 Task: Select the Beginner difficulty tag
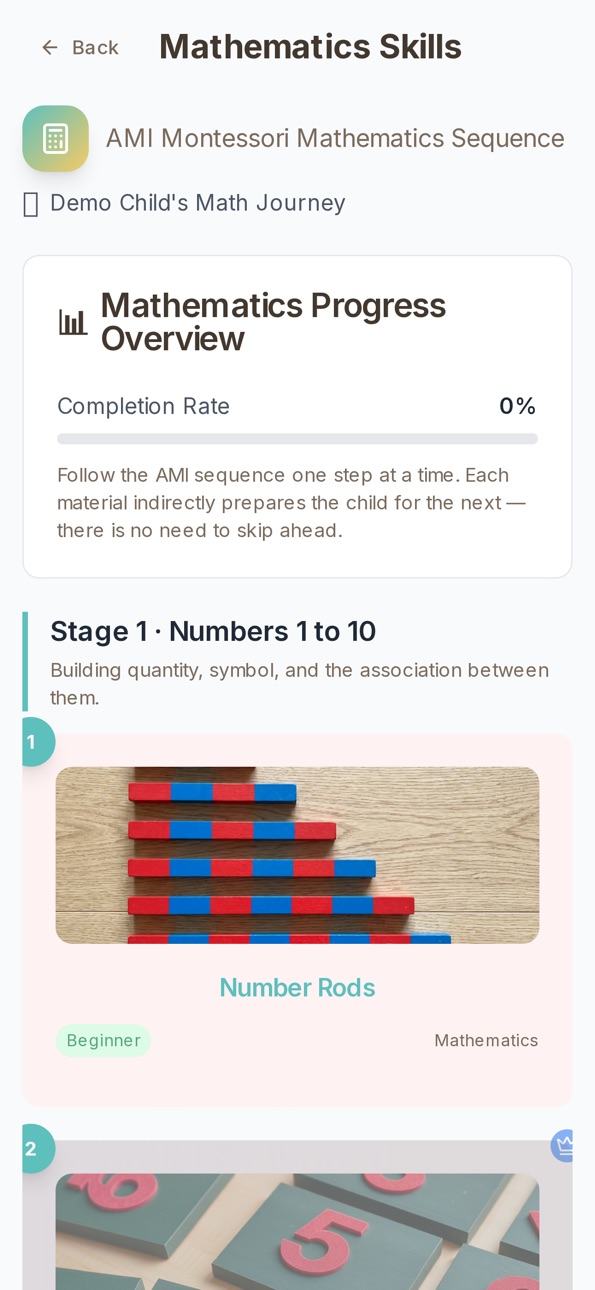pyautogui.click(x=103, y=1041)
